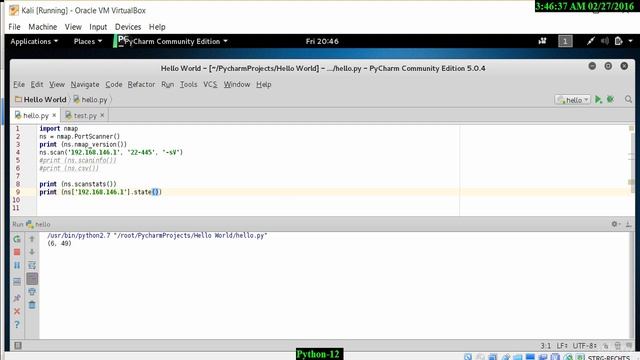
Task: Click the Fri 20:46 clock
Action: pyautogui.click(x=322, y=41)
